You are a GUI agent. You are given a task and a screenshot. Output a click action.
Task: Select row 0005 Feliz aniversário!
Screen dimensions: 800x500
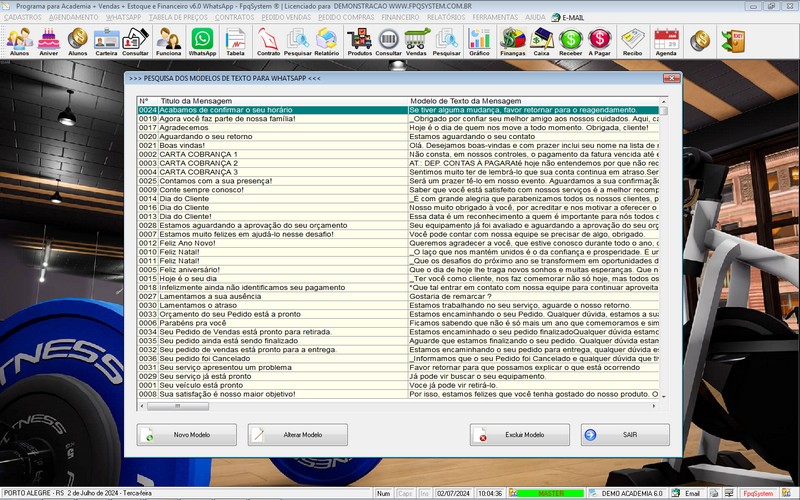click(x=398, y=270)
